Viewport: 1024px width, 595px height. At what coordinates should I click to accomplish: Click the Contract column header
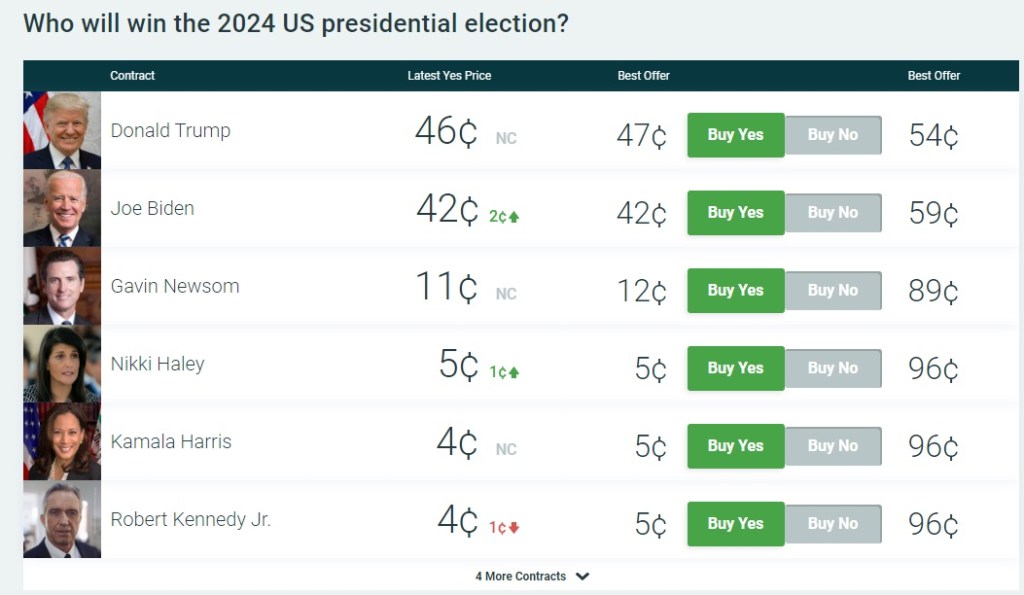[x=132, y=76]
